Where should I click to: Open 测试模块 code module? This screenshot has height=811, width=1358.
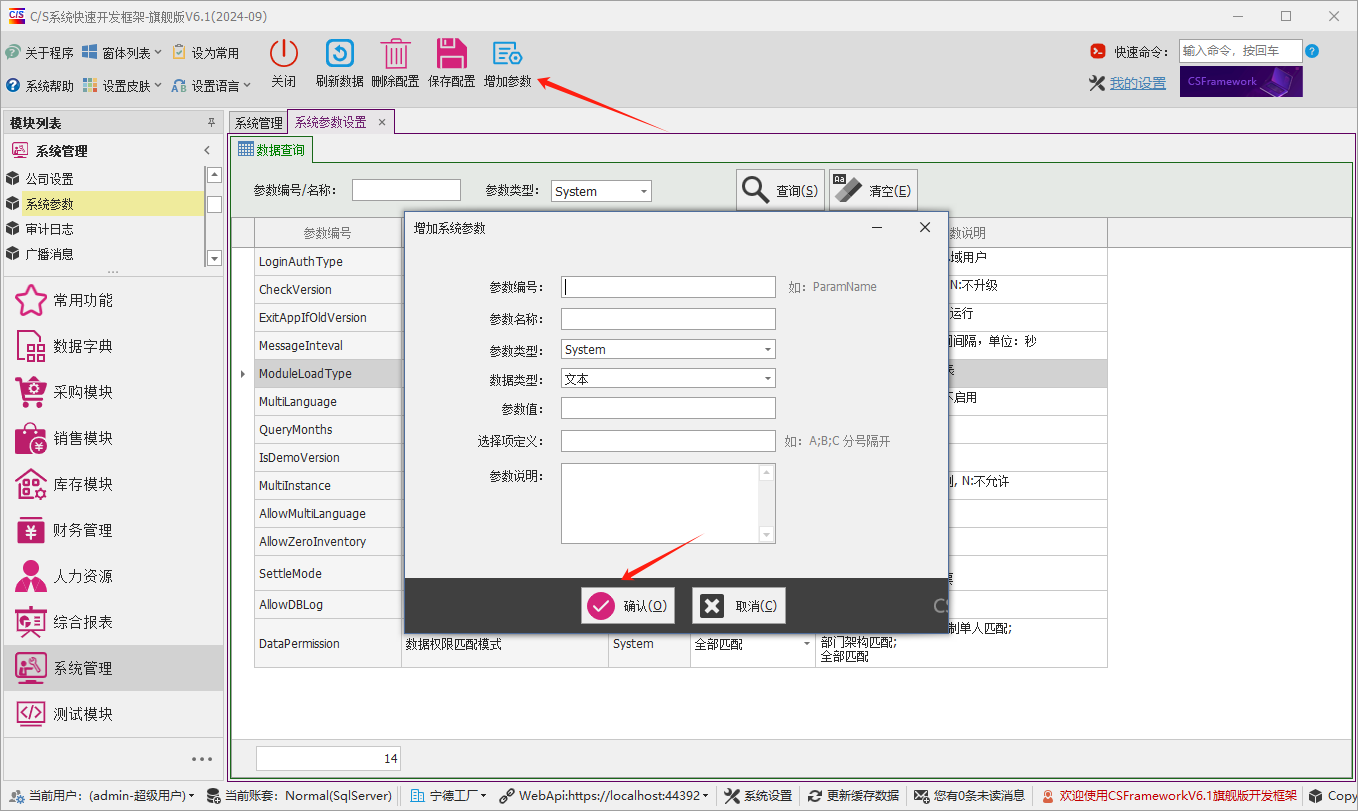point(113,714)
